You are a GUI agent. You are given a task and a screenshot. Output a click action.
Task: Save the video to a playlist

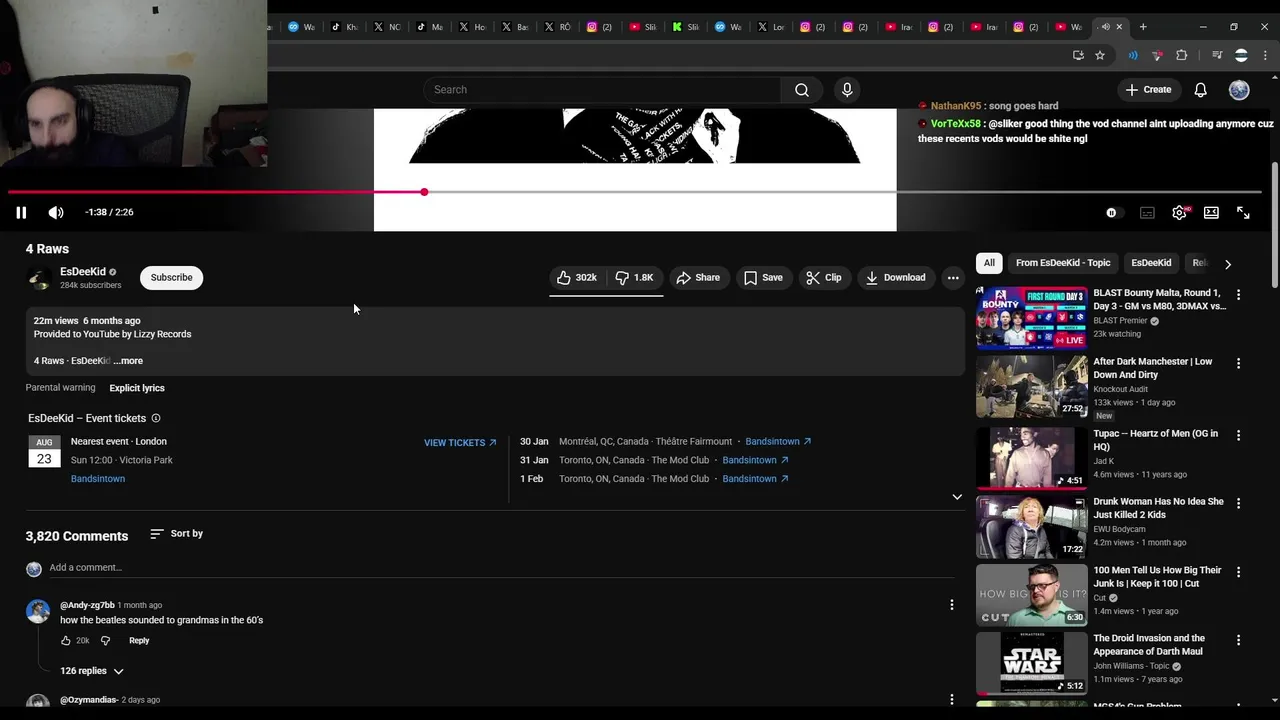coord(763,277)
